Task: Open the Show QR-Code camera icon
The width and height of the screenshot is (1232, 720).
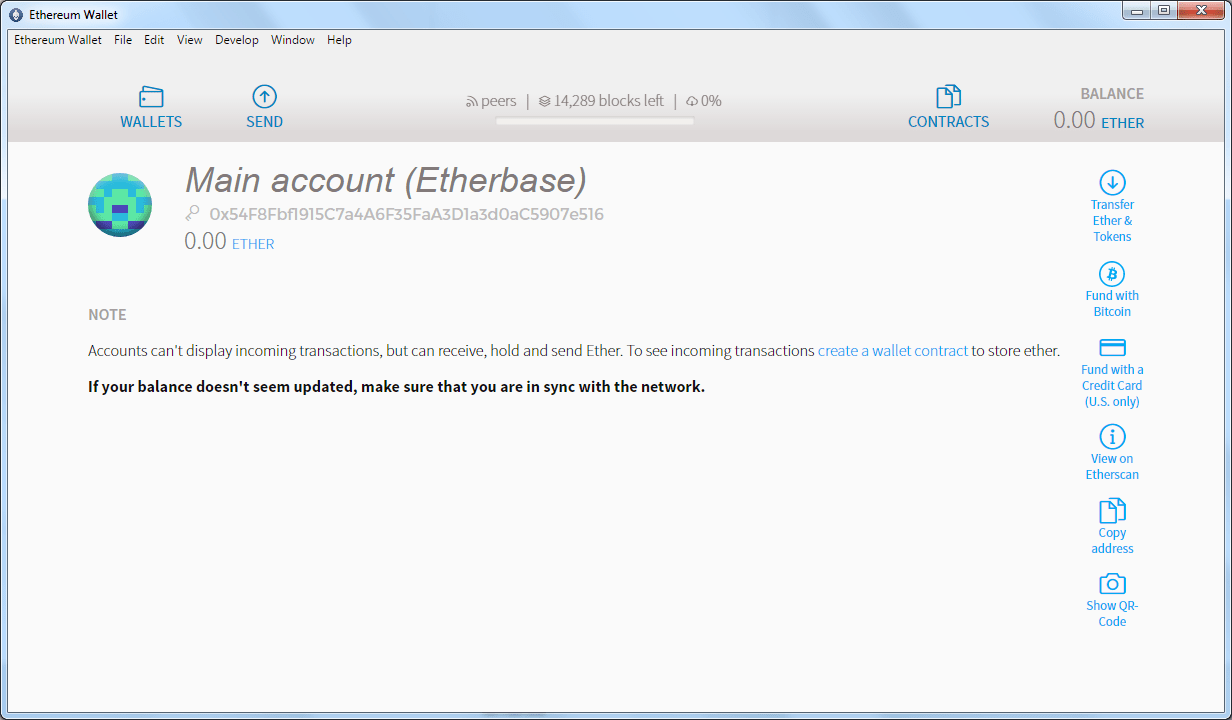Action: pos(1112,584)
